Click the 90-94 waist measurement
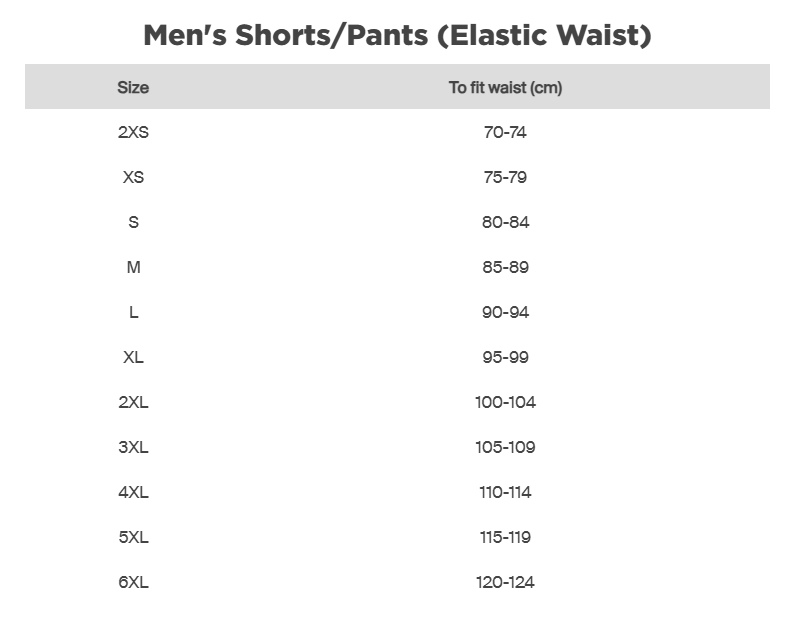 (505, 312)
